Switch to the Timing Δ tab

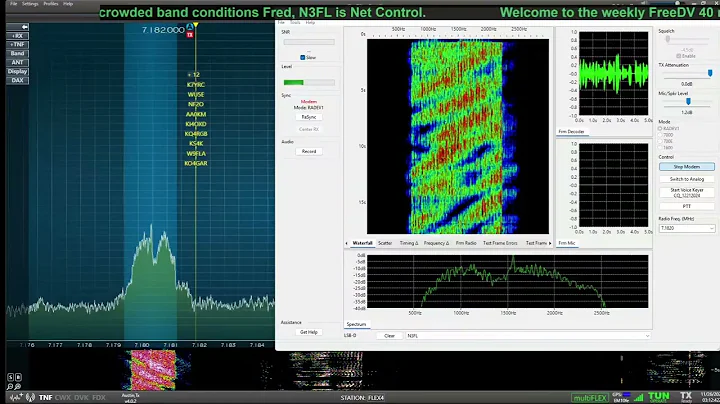point(409,243)
